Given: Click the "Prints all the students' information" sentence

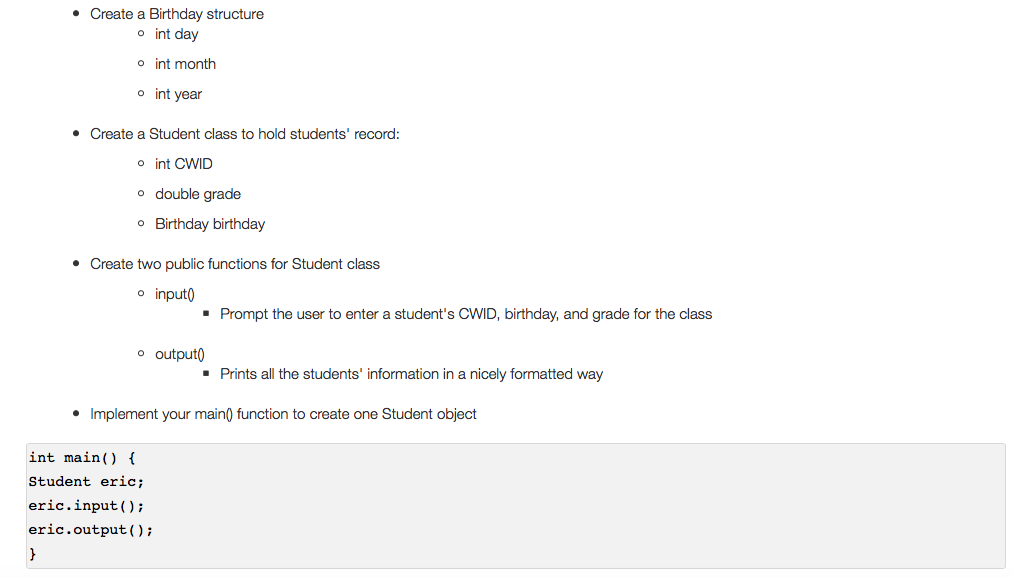Looking at the screenshot, I should [411, 374].
